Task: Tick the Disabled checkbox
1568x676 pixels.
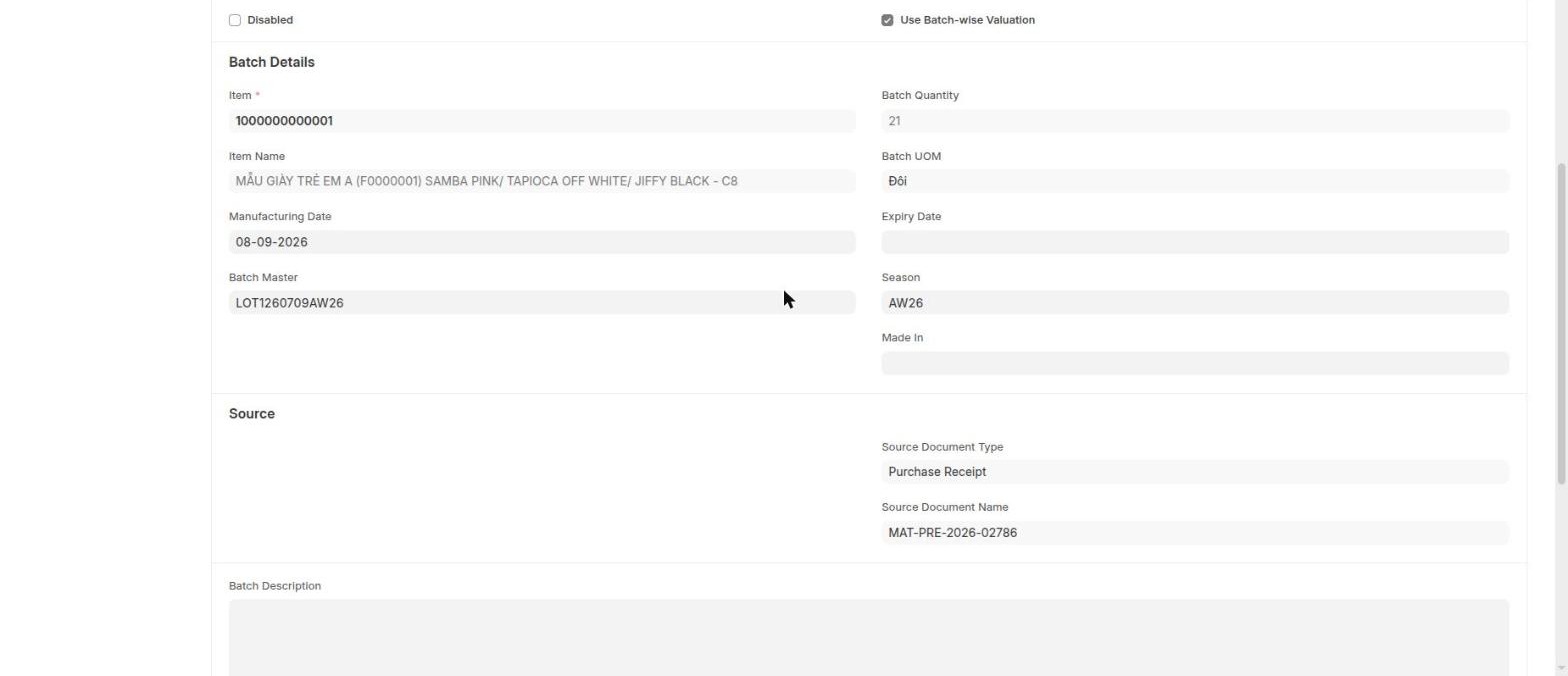Action: click(235, 20)
